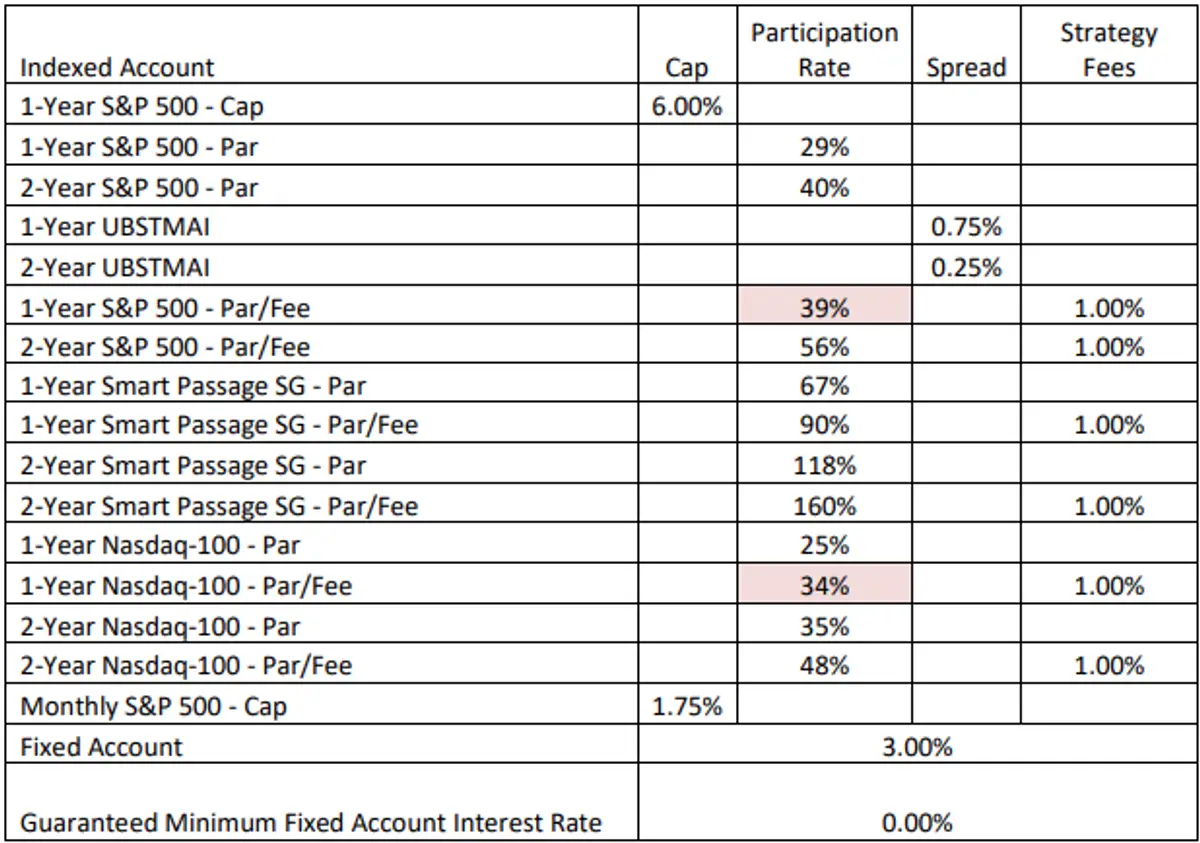Select the highlighted 34% participation rate cell

[825, 586]
